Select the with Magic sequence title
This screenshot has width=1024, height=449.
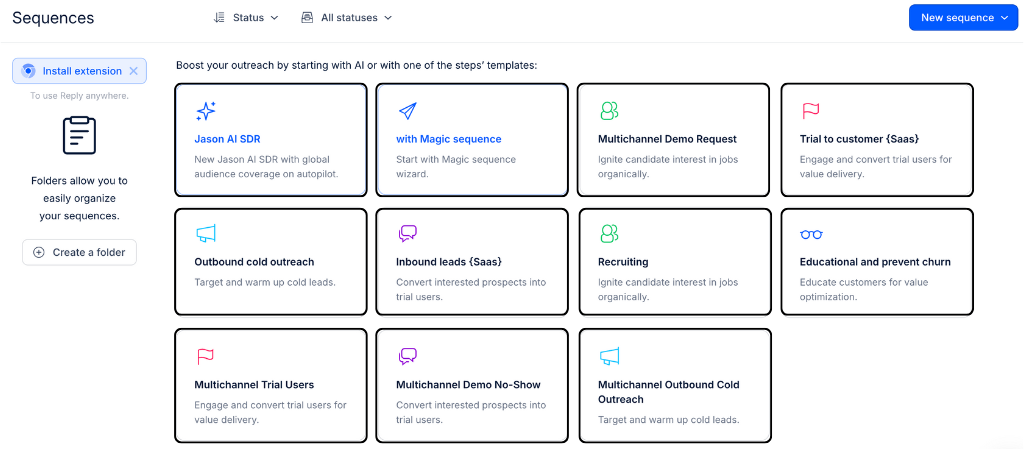pyautogui.click(x=449, y=139)
